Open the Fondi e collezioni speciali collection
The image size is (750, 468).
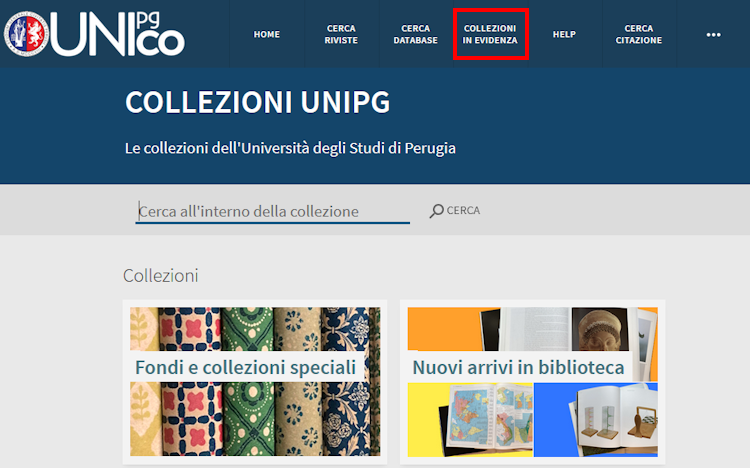(x=255, y=381)
